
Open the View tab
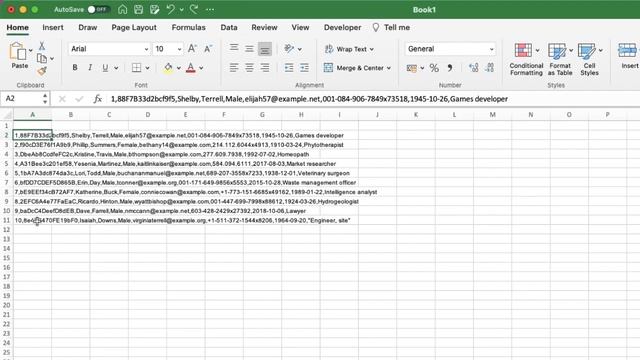click(300, 27)
